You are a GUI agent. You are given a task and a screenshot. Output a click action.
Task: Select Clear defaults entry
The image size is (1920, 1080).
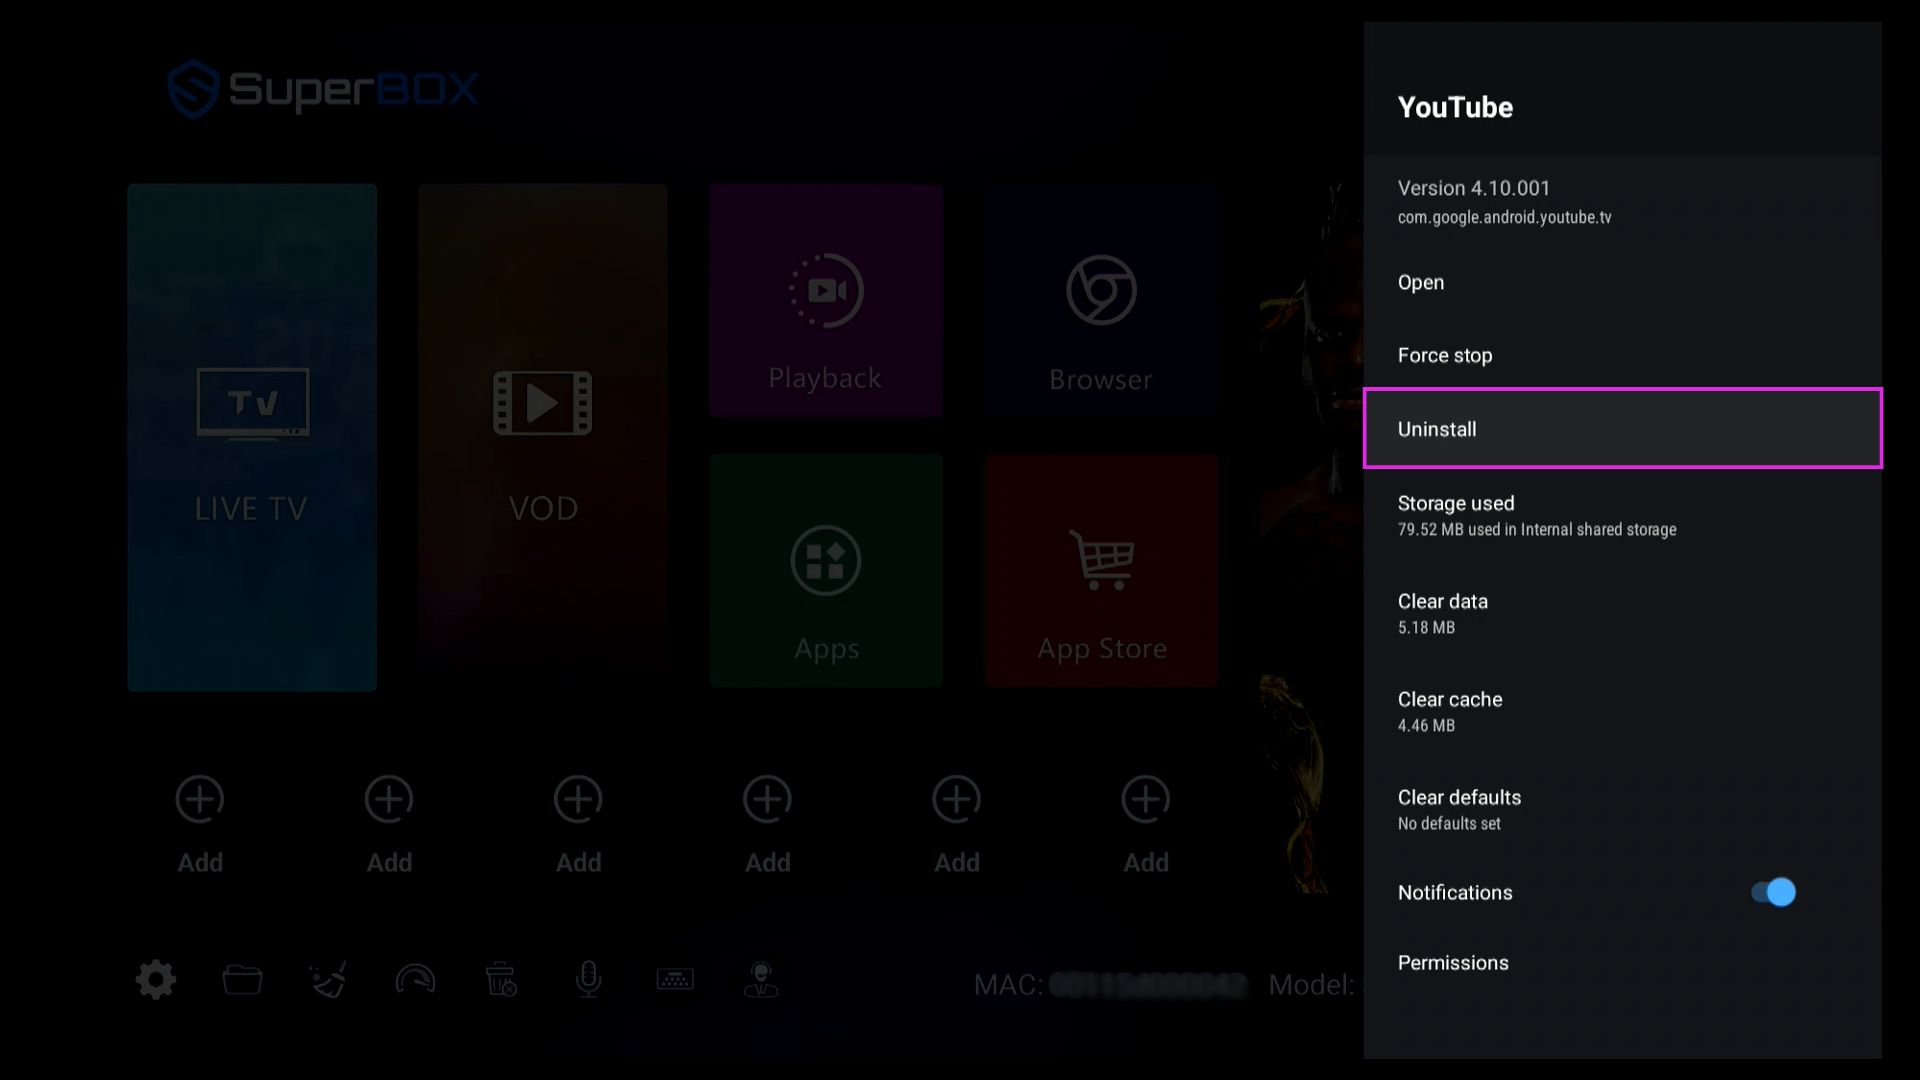[x=1622, y=809]
